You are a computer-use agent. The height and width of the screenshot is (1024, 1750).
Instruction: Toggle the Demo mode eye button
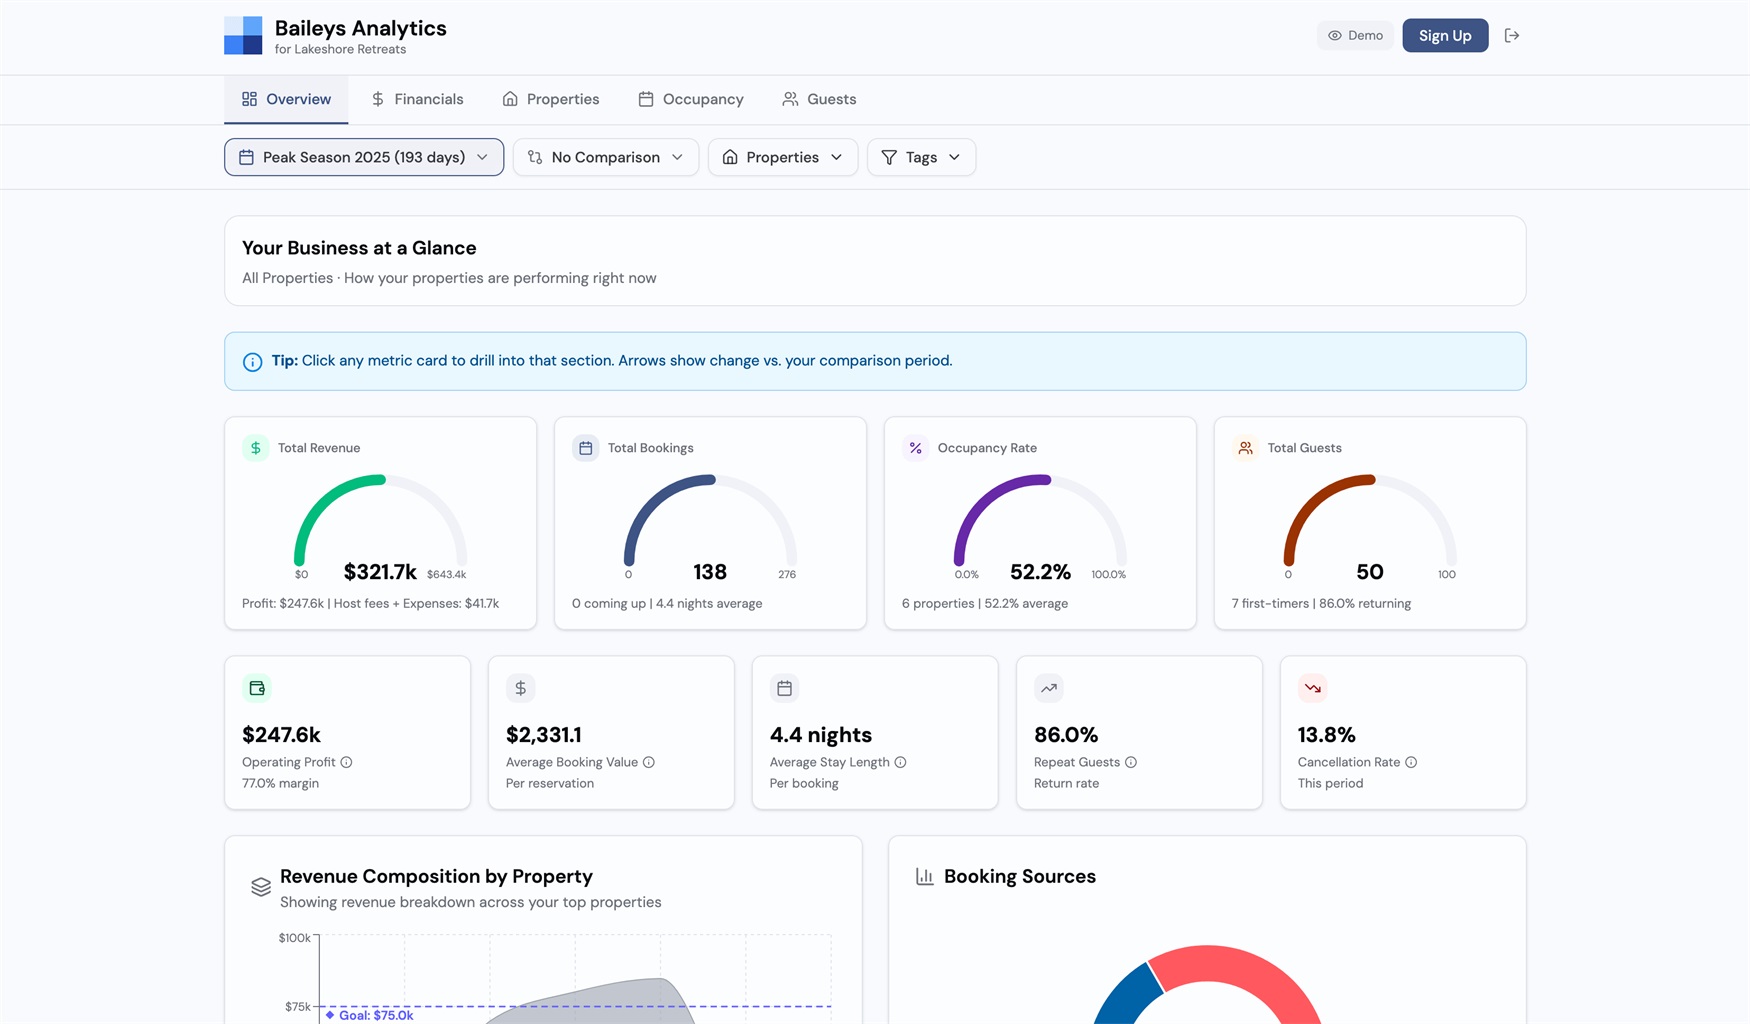[1355, 36]
